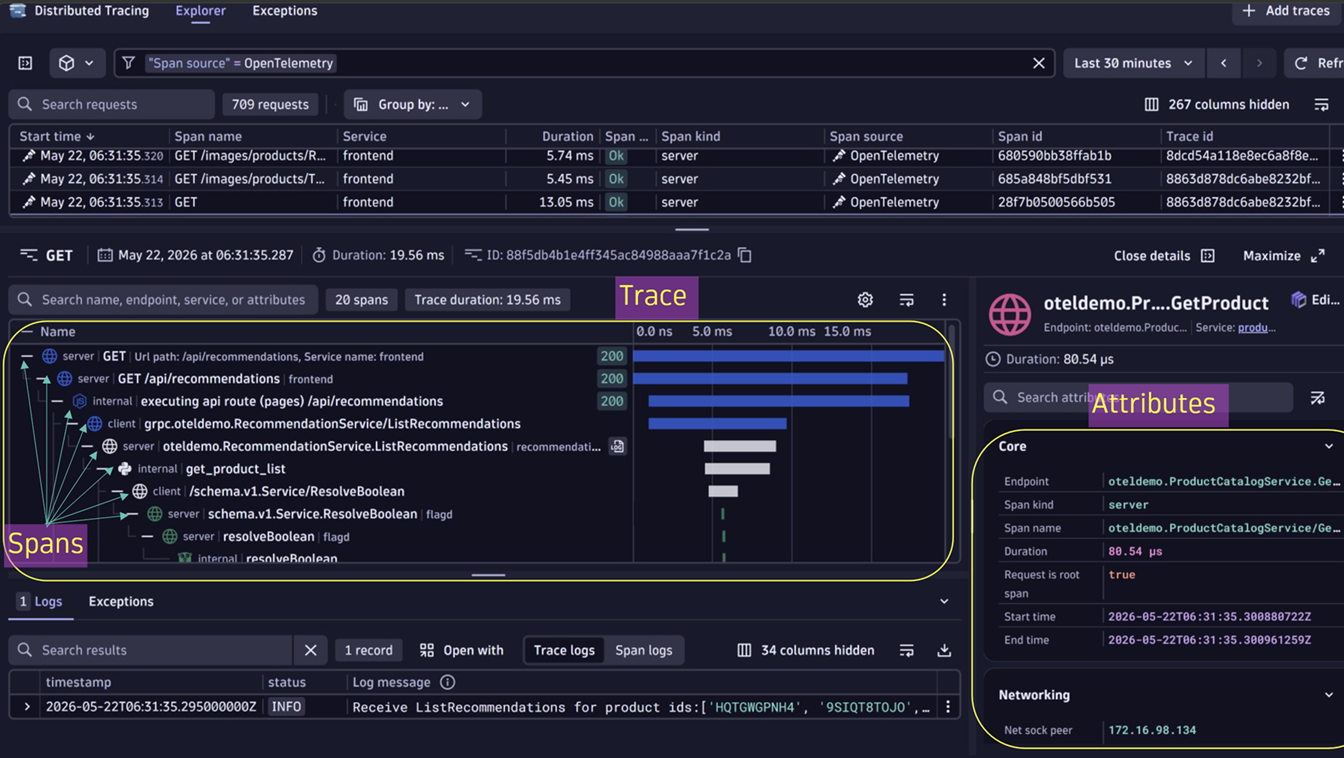Image resolution: width=1344 pixels, height=758 pixels.
Task: Sort by Start time column header
Action: click(57, 136)
